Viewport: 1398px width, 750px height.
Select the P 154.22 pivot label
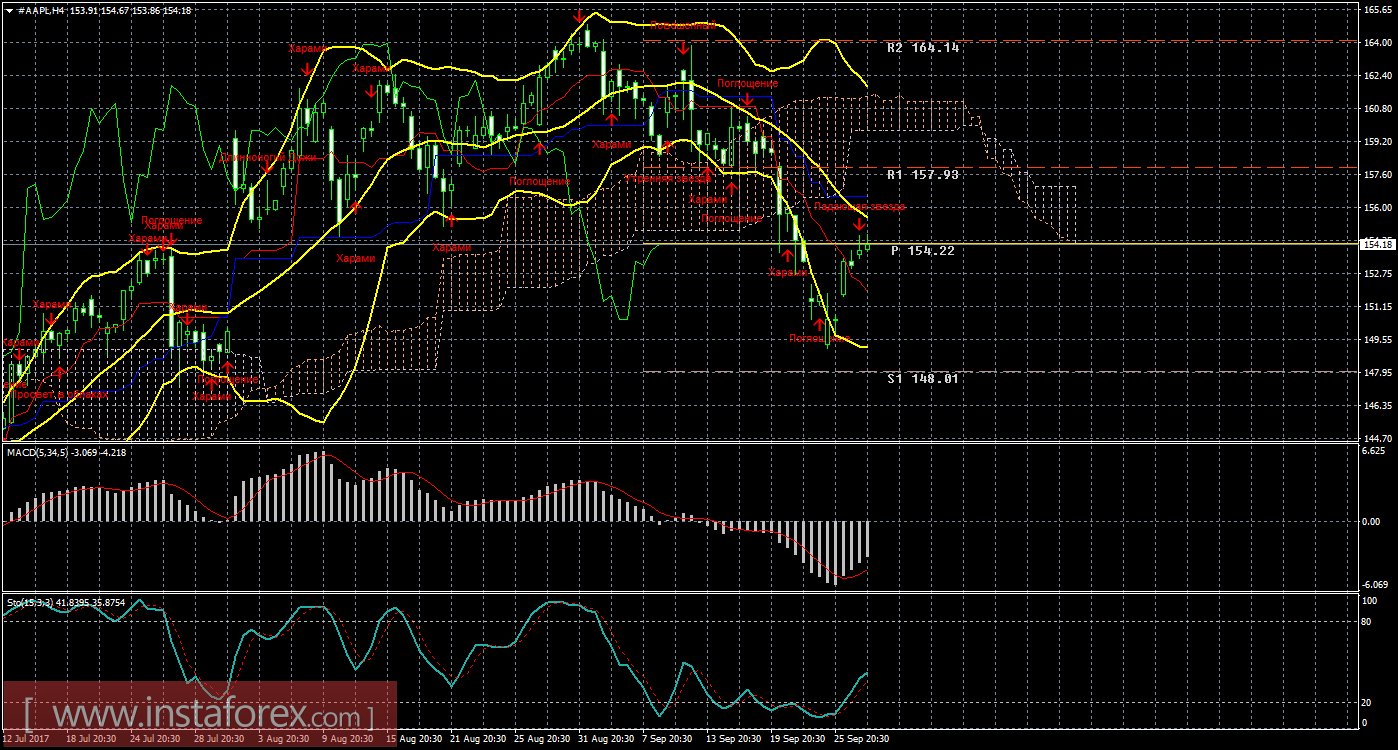click(x=922, y=250)
